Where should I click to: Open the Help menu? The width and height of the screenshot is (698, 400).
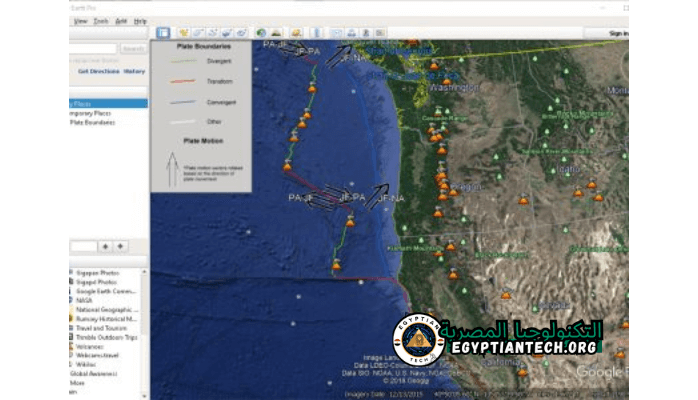140,20
